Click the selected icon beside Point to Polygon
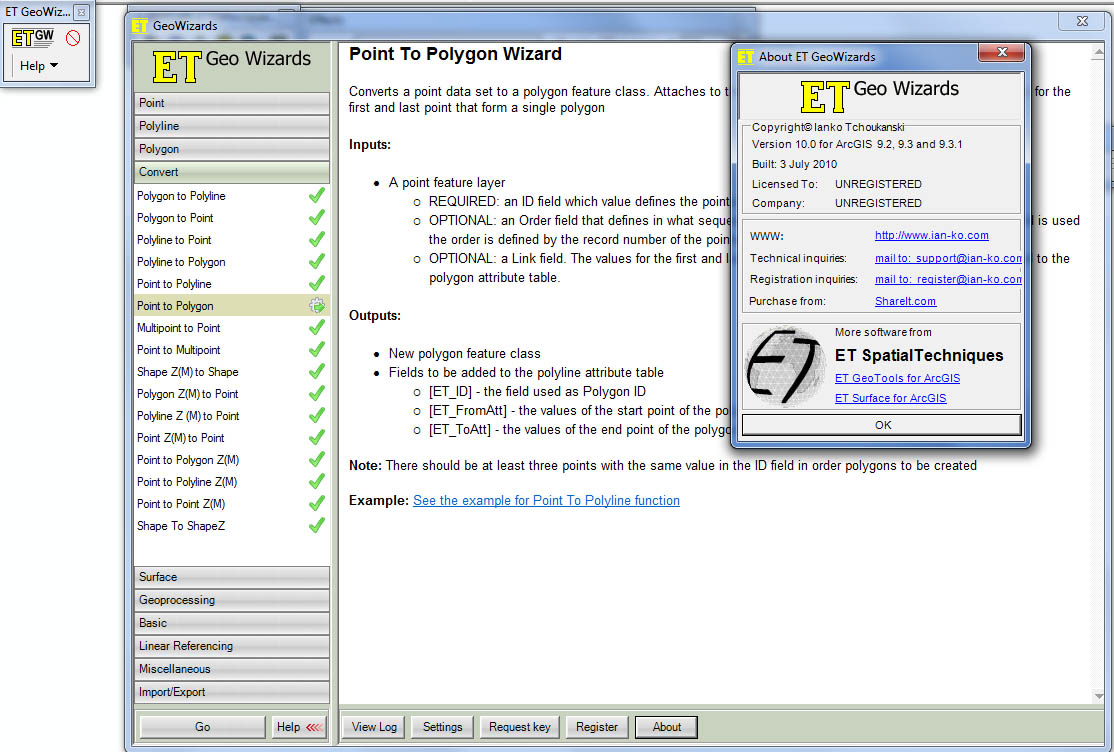Screen dimensions: 1114x752 click(x=317, y=306)
